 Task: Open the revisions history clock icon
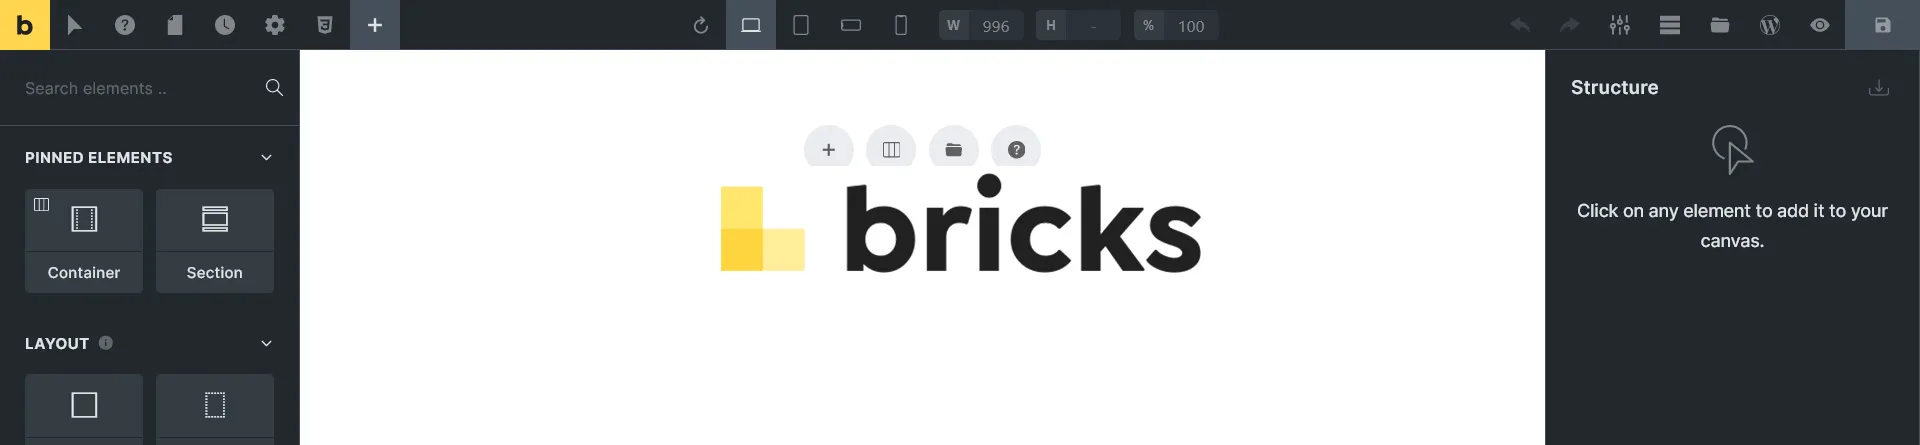pos(225,25)
